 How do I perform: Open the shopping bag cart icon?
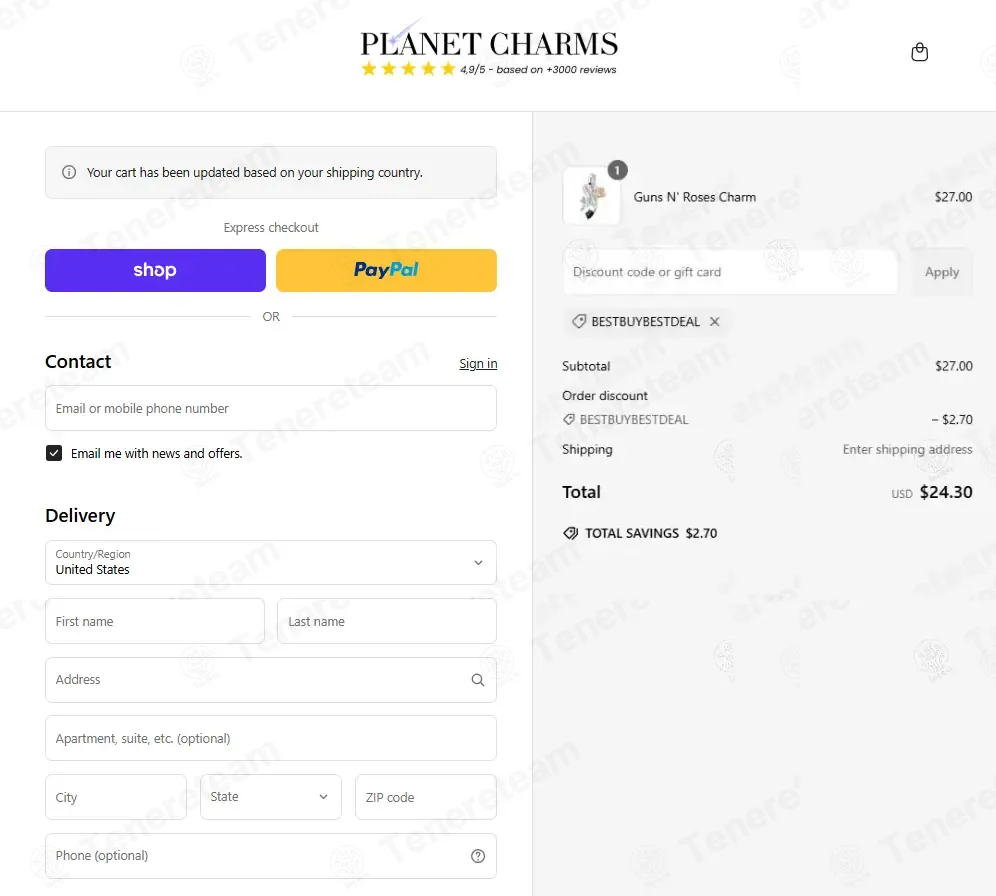pyautogui.click(x=919, y=51)
